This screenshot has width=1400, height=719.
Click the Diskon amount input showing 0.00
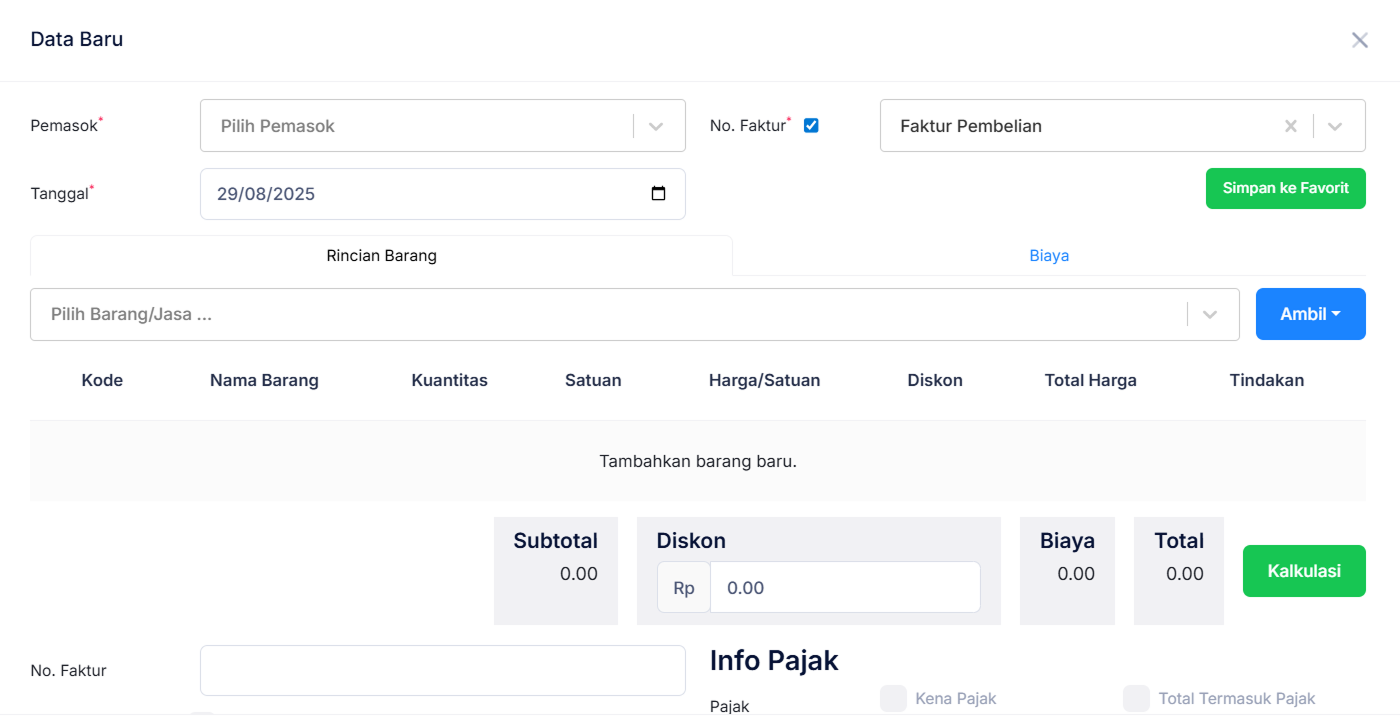845,587
